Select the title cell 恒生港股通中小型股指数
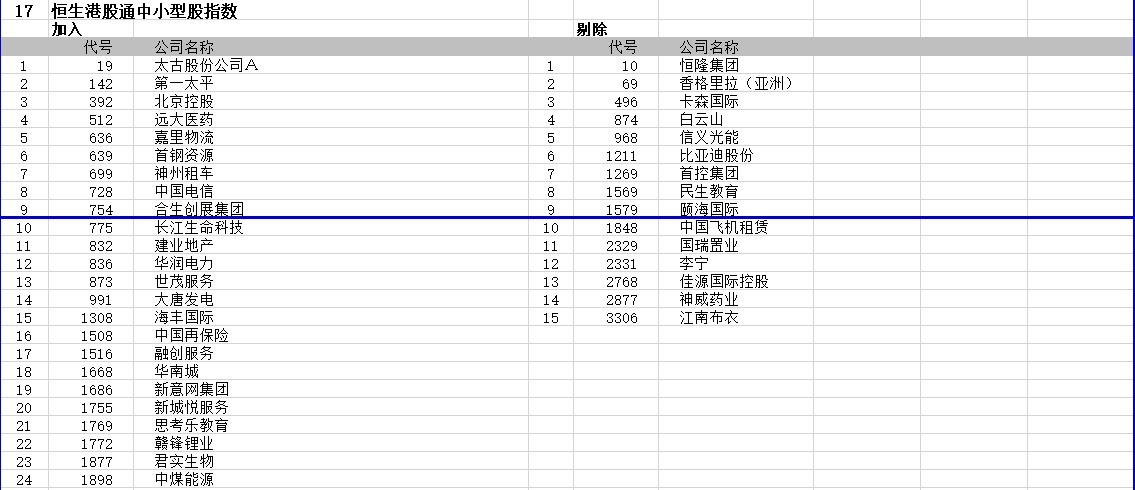This screenshot has height=490, width=1135. click(x=144, y=11)
